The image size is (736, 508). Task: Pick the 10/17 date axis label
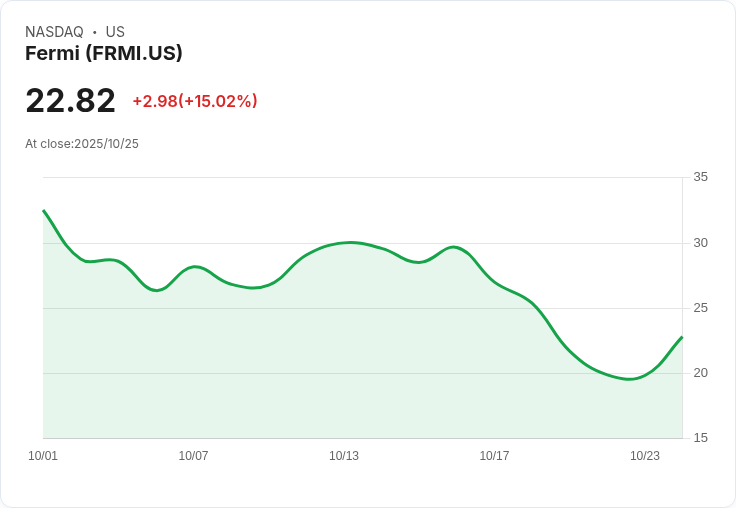pyautogui.click(x=494, y=456)
